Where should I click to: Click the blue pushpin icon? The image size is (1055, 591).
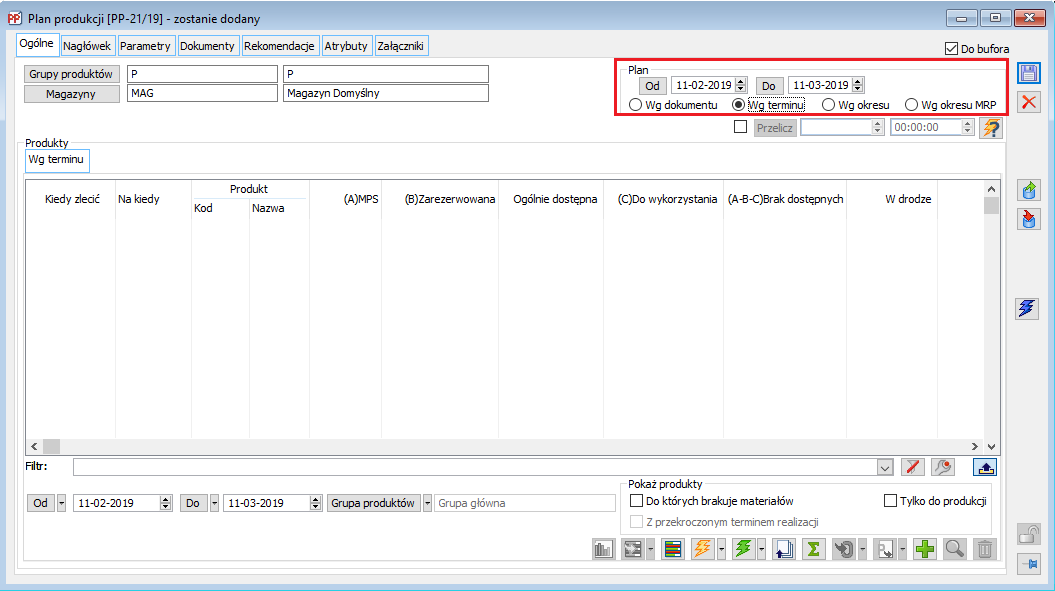point(1029,563)
